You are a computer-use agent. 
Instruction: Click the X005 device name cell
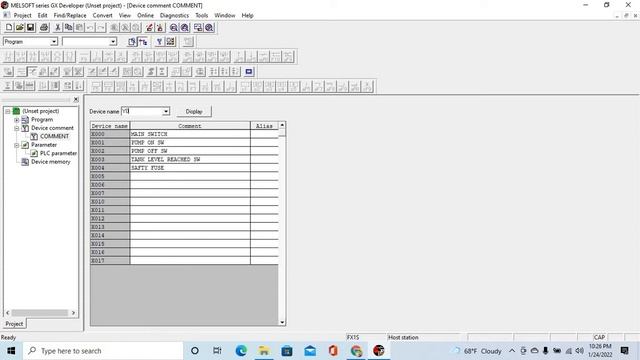click(110, 176)
